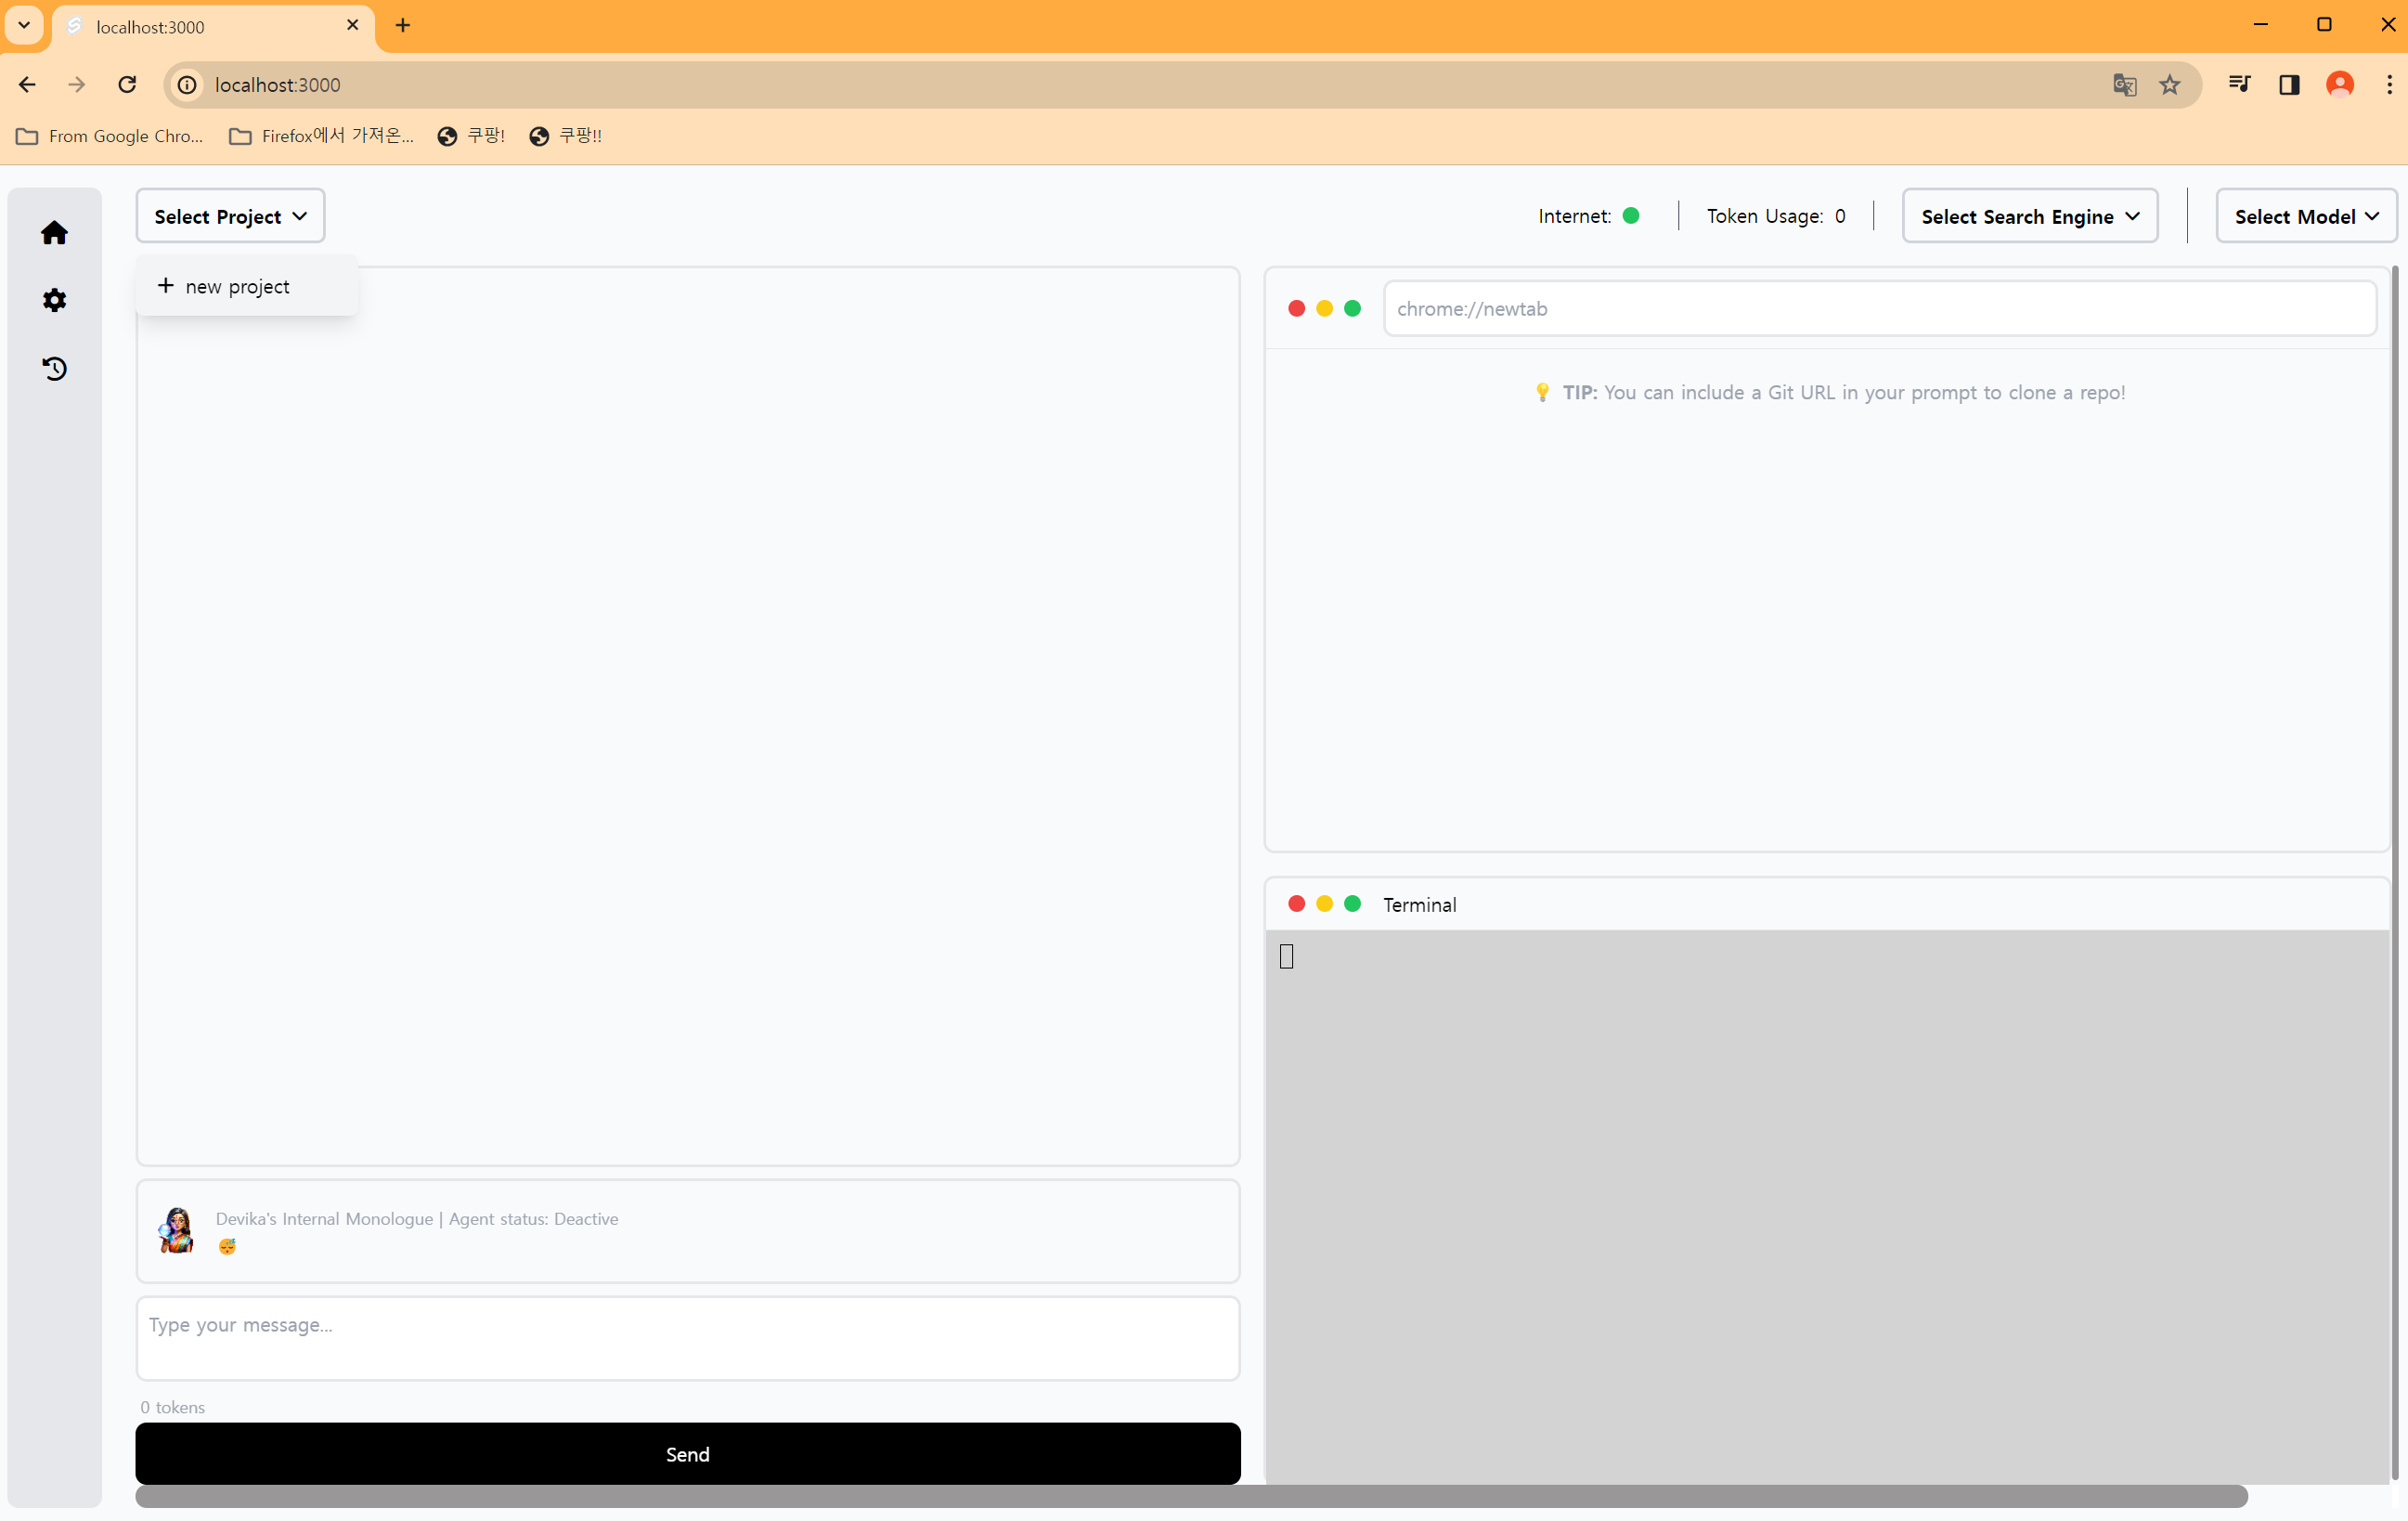2408x1521 pixels.
Task: Open the Select Search Engine dropdown
Action: [2029, 216]
